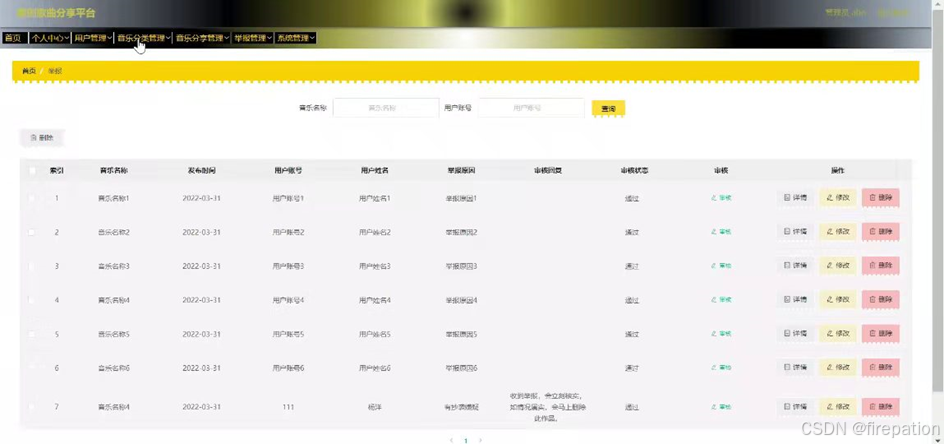The width and height of the screenshot is (944, 444).
Task: Click the 用户账号3 cell
Action: (288, 266)
